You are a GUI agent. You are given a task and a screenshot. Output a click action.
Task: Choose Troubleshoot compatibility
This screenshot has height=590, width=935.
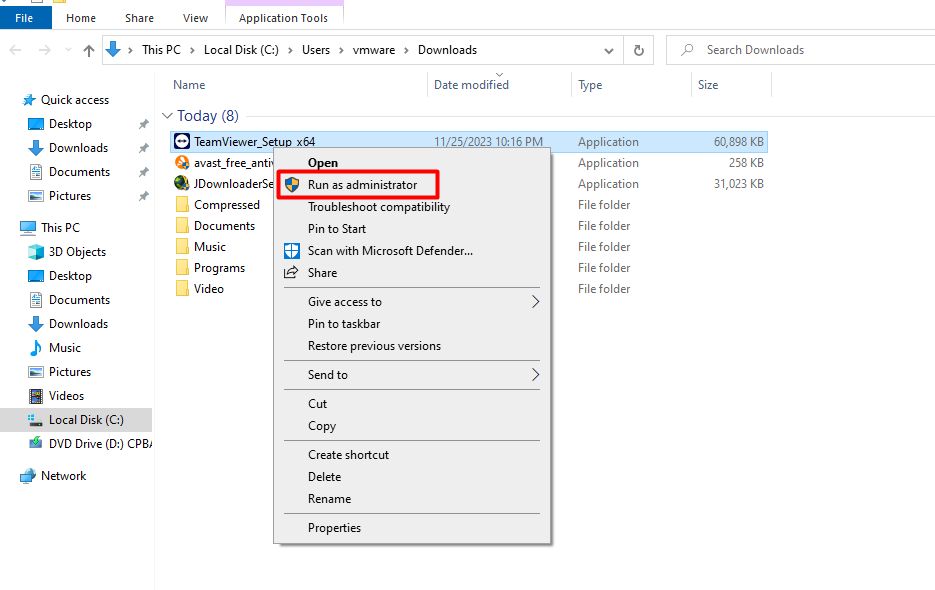(412, 207)
